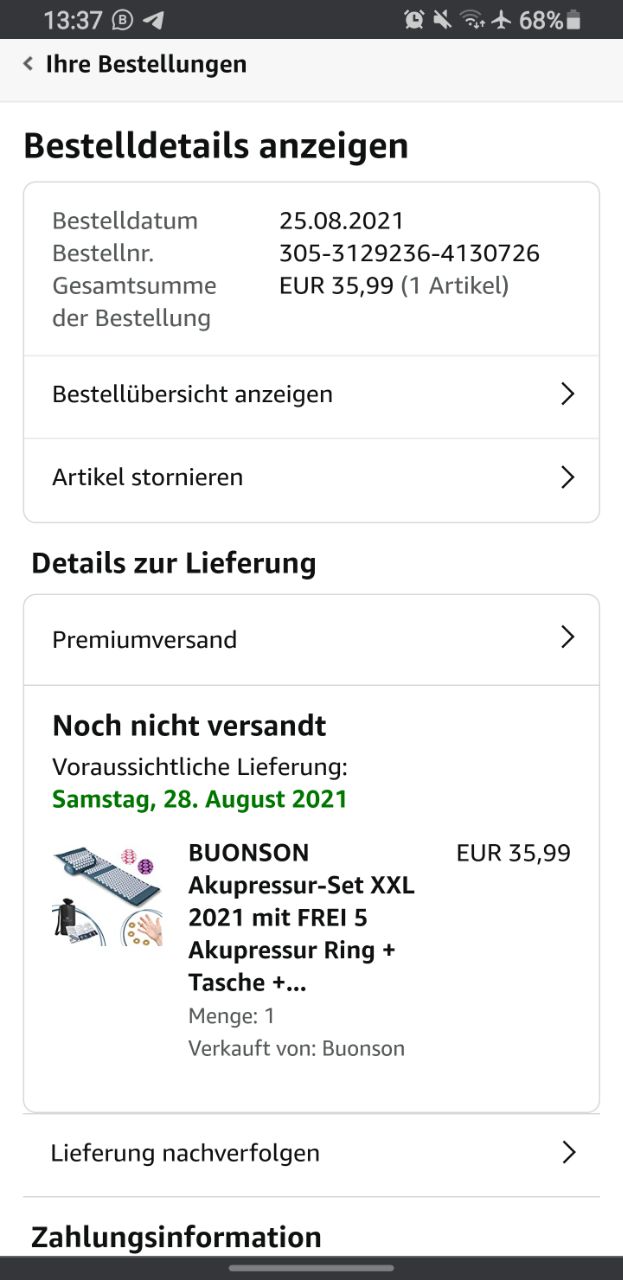
Task: Go back via Ihre Bestellungen text
Action: pyautogui.click(x=146, y=64)
